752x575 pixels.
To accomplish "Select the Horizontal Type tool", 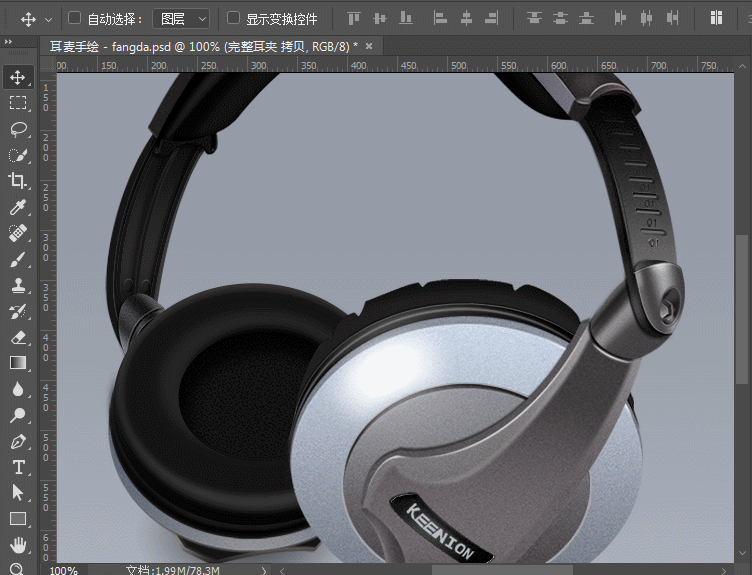I will (18, 467).
